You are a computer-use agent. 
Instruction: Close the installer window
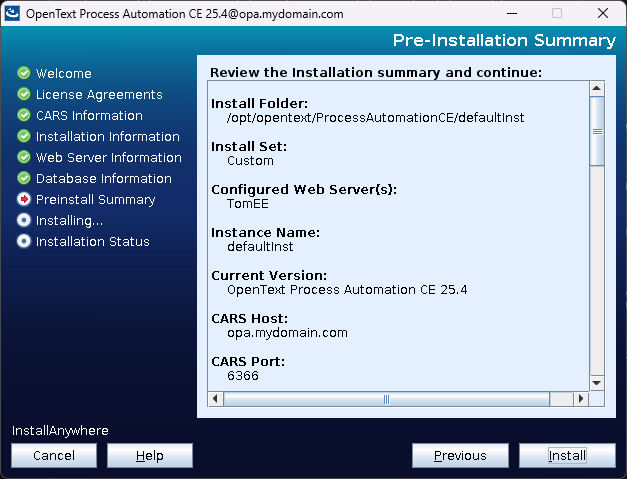click(x=603, y=14)
